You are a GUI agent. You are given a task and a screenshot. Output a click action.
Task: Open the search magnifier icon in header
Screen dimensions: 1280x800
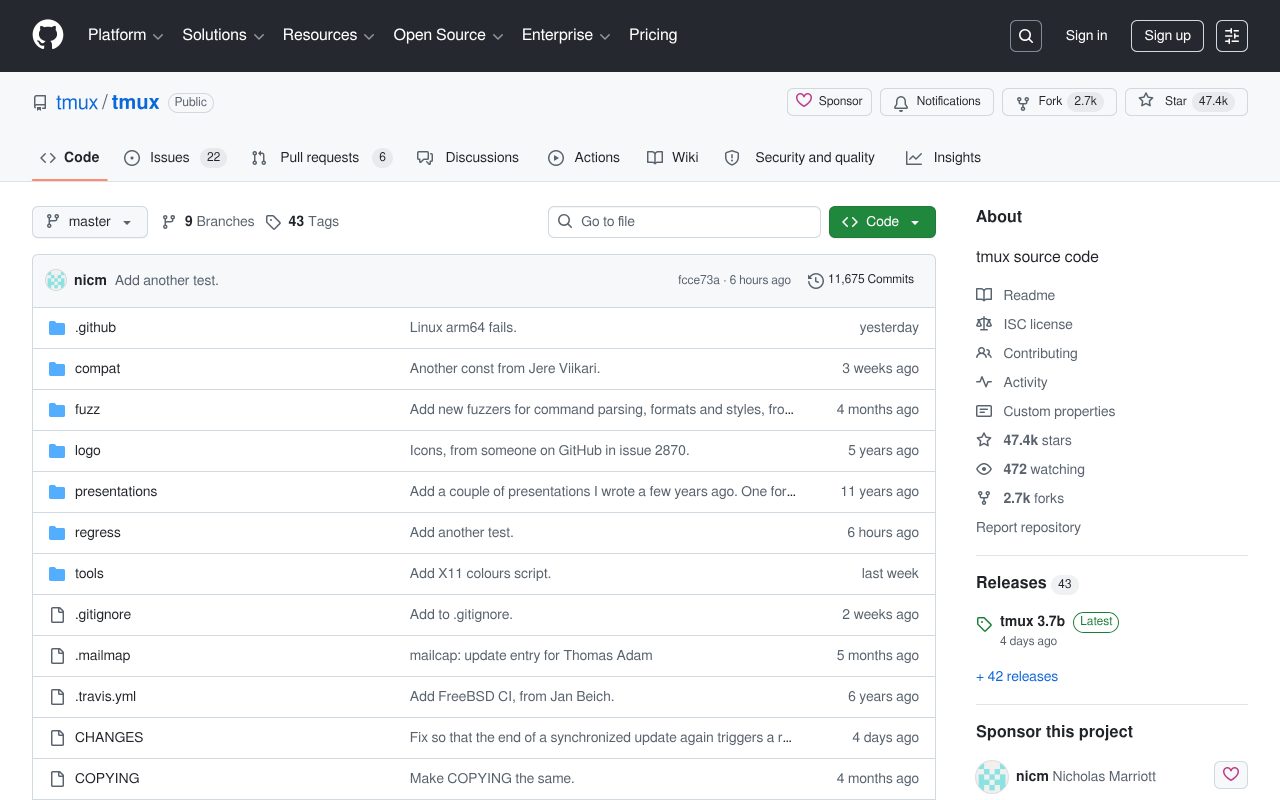(x=1026, y=36)
